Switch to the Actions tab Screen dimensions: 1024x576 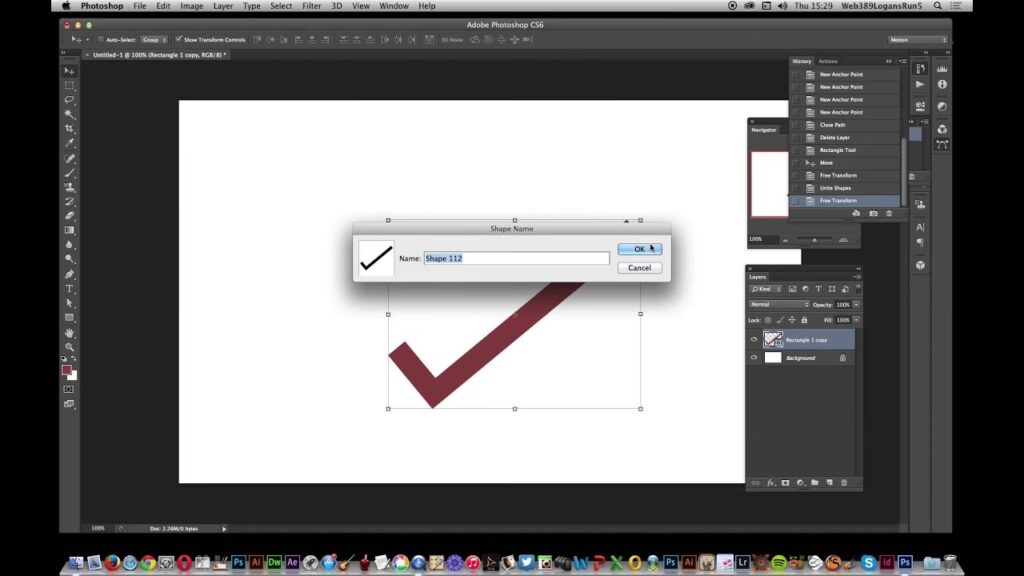pos(828,61)
